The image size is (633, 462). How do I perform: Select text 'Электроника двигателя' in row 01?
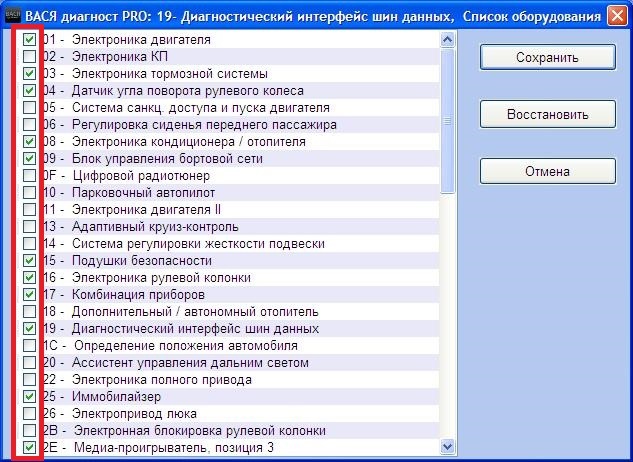(x=141, y=40)
